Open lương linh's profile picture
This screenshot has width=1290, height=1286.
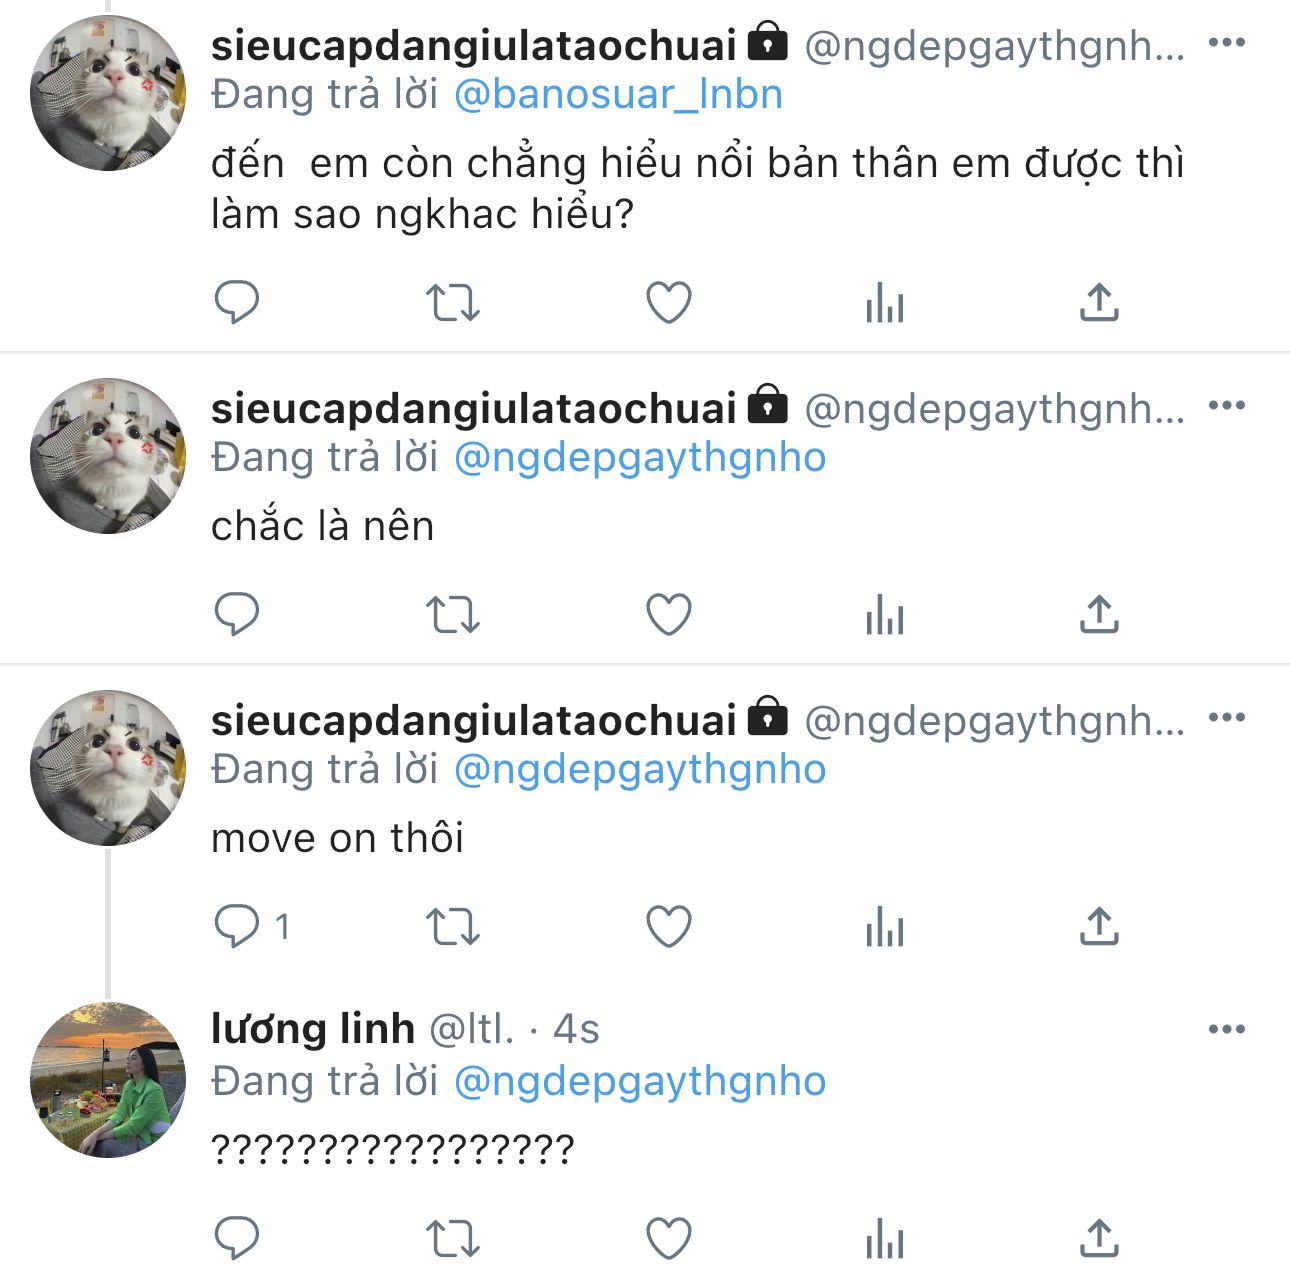click(x=108, y=1080)
